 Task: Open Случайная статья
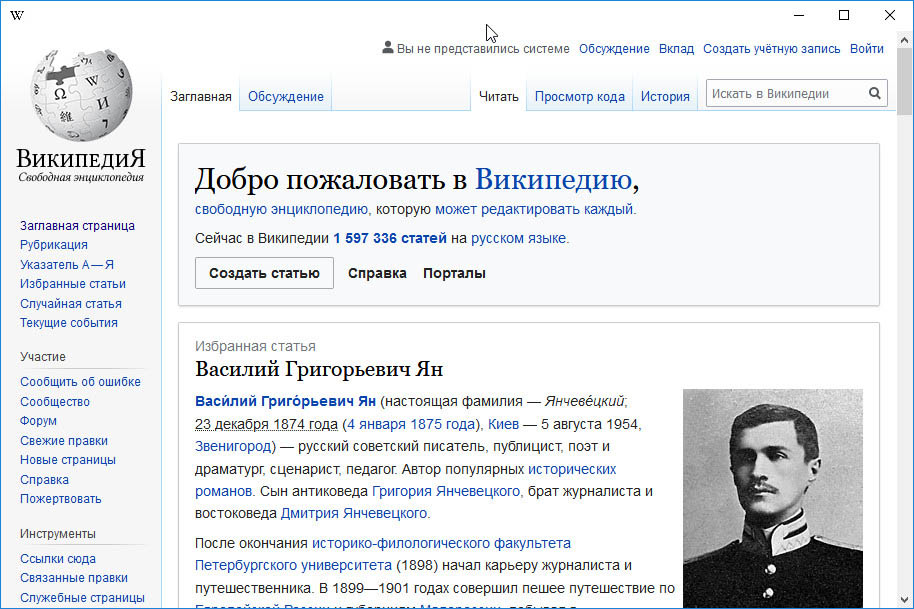(71, 304)
